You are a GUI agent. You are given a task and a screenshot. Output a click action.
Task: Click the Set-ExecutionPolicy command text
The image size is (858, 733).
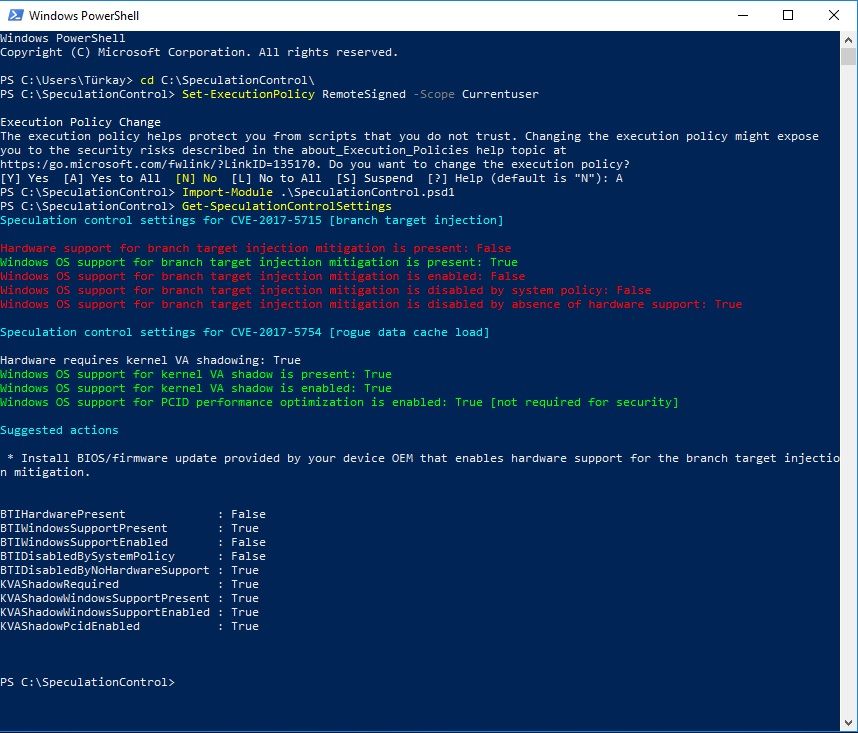click(248, 94)
